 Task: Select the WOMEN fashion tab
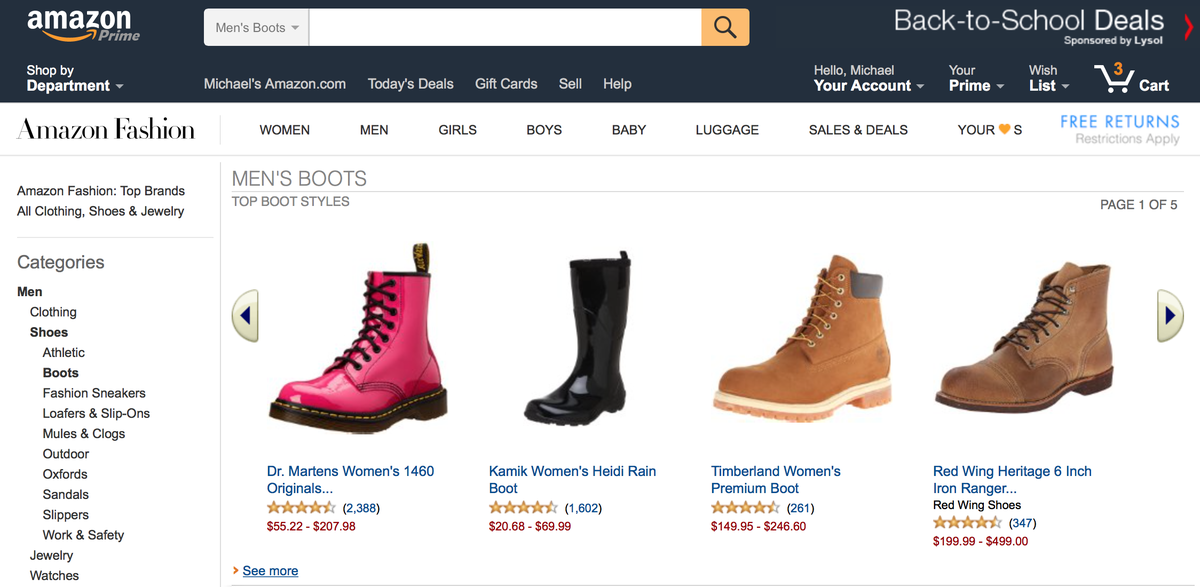tap(284, 130)
